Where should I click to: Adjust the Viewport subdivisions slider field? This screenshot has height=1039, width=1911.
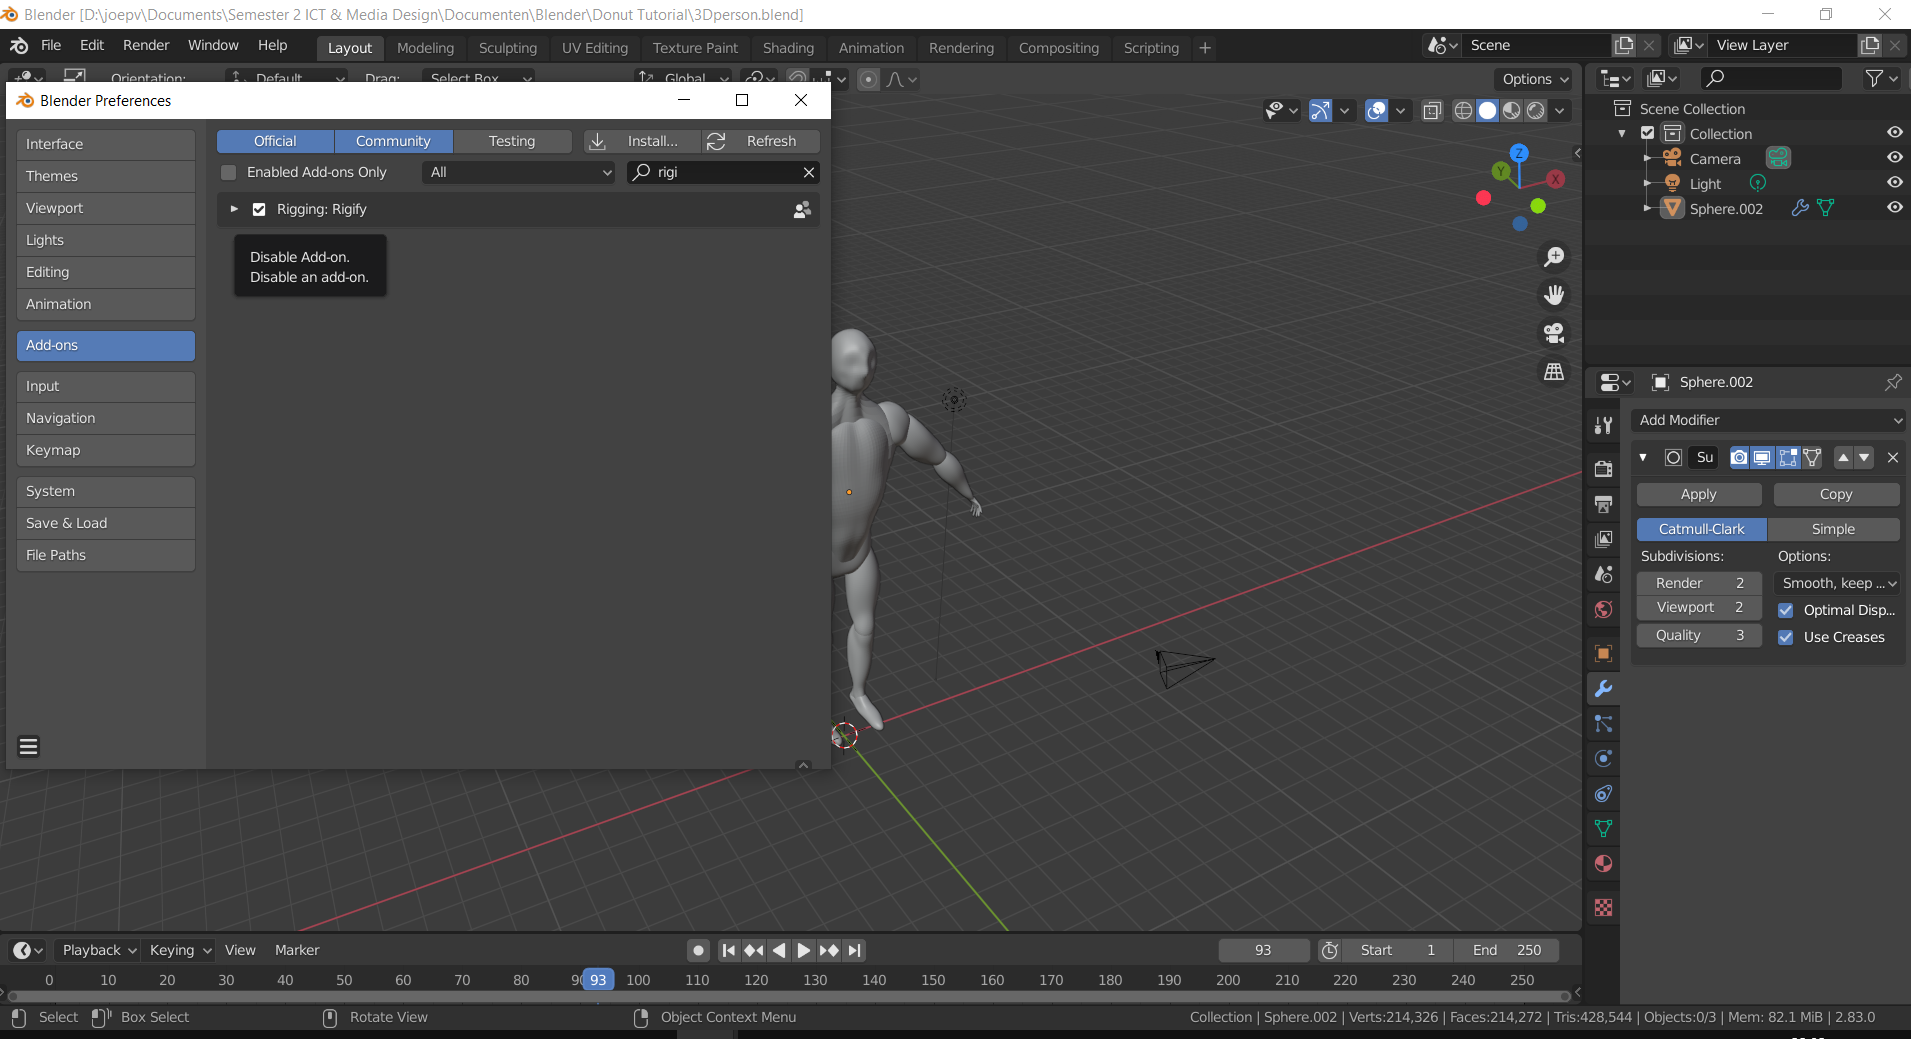point(1699,607)
